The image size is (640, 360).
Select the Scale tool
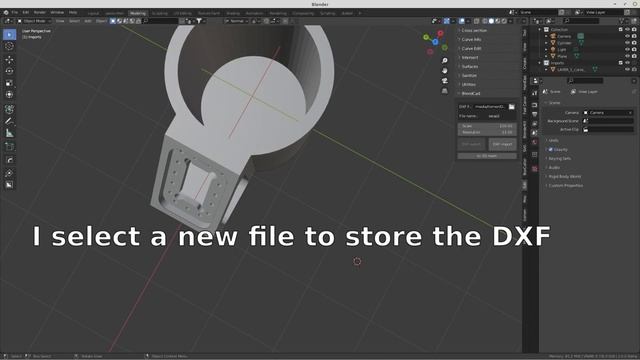point(9,83)
